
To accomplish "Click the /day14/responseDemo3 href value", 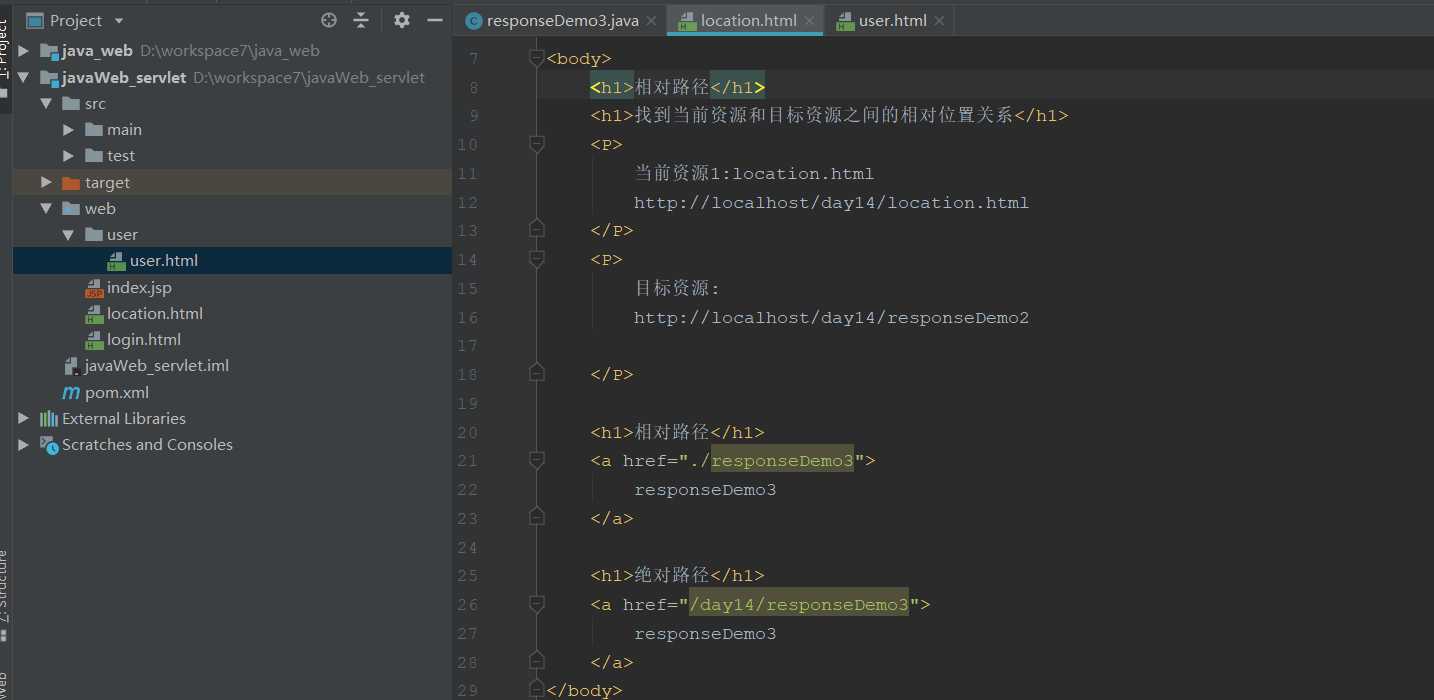I will 799,605.
